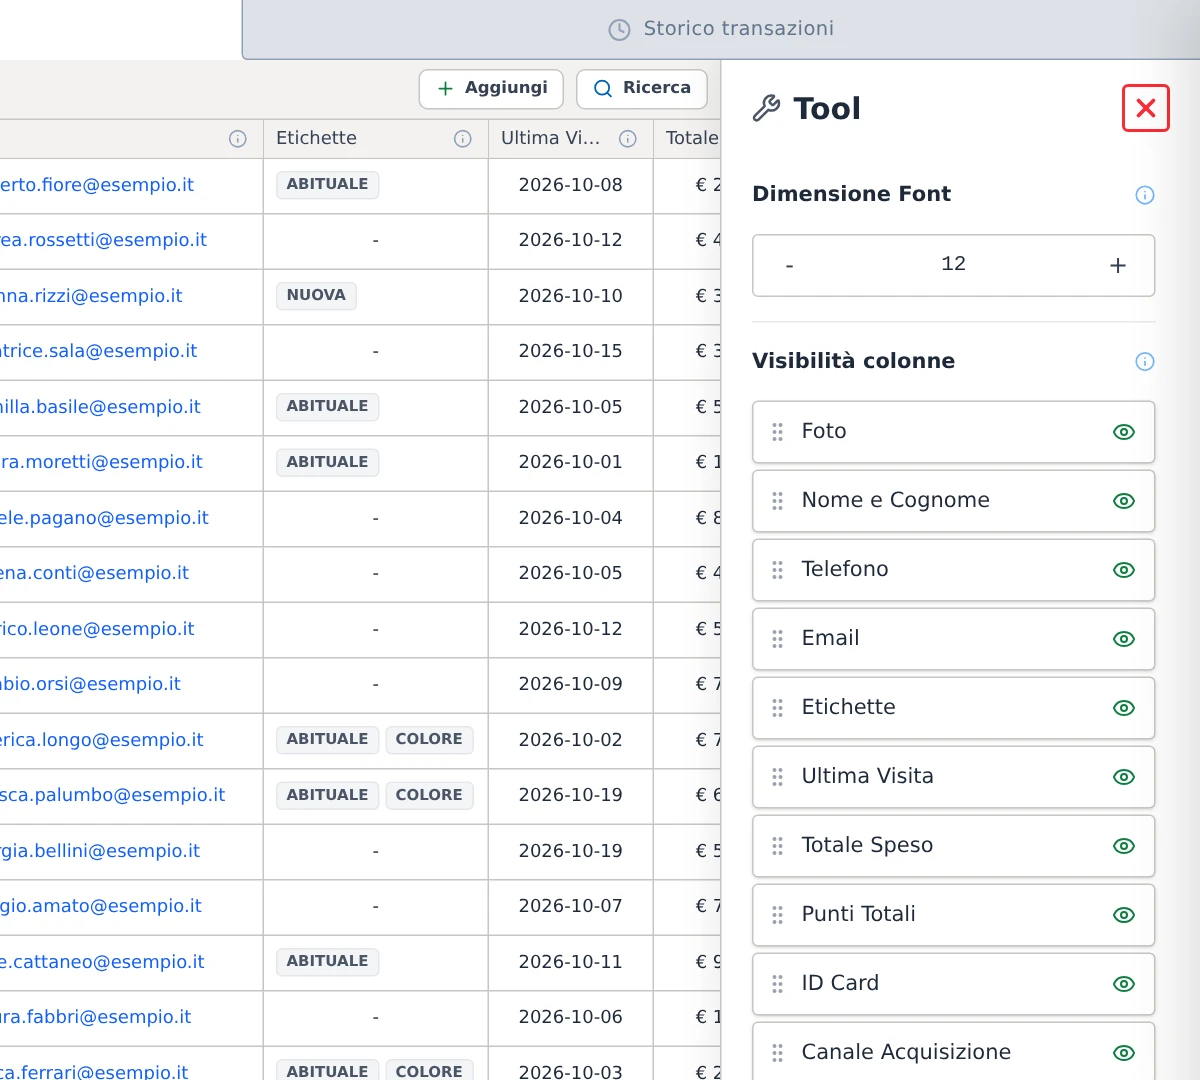Toggle visibility of Email column
Viewport: 1200px width, 1080px height.
point(1124,639)
